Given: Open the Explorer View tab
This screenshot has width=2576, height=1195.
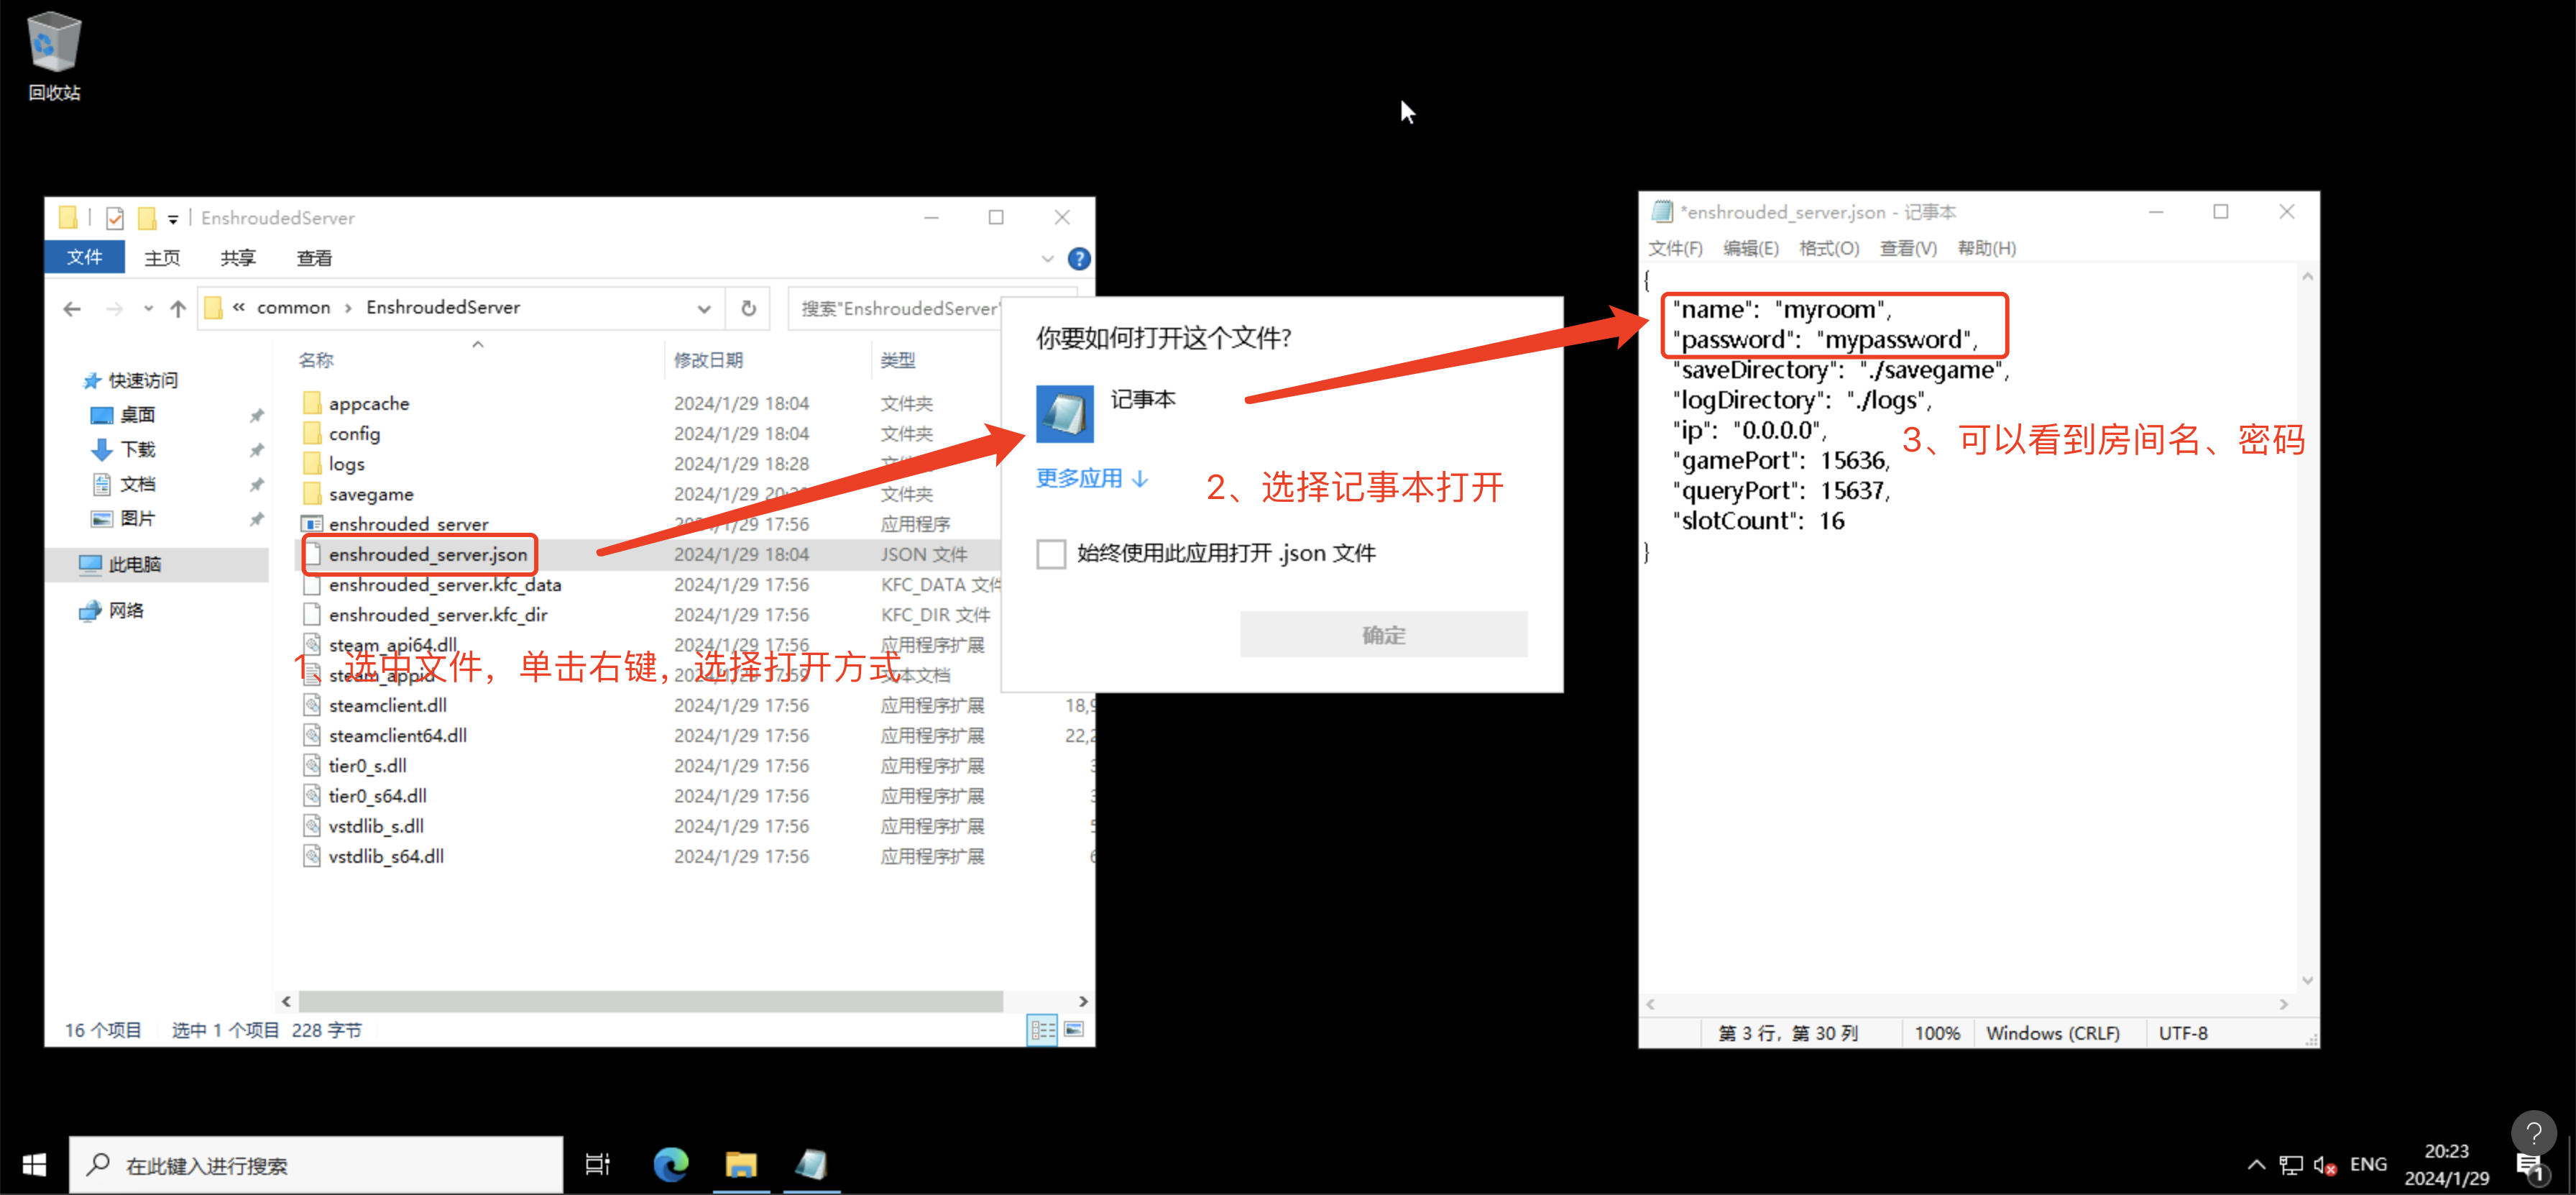Looking at the screenshot, I should [314, 259].
